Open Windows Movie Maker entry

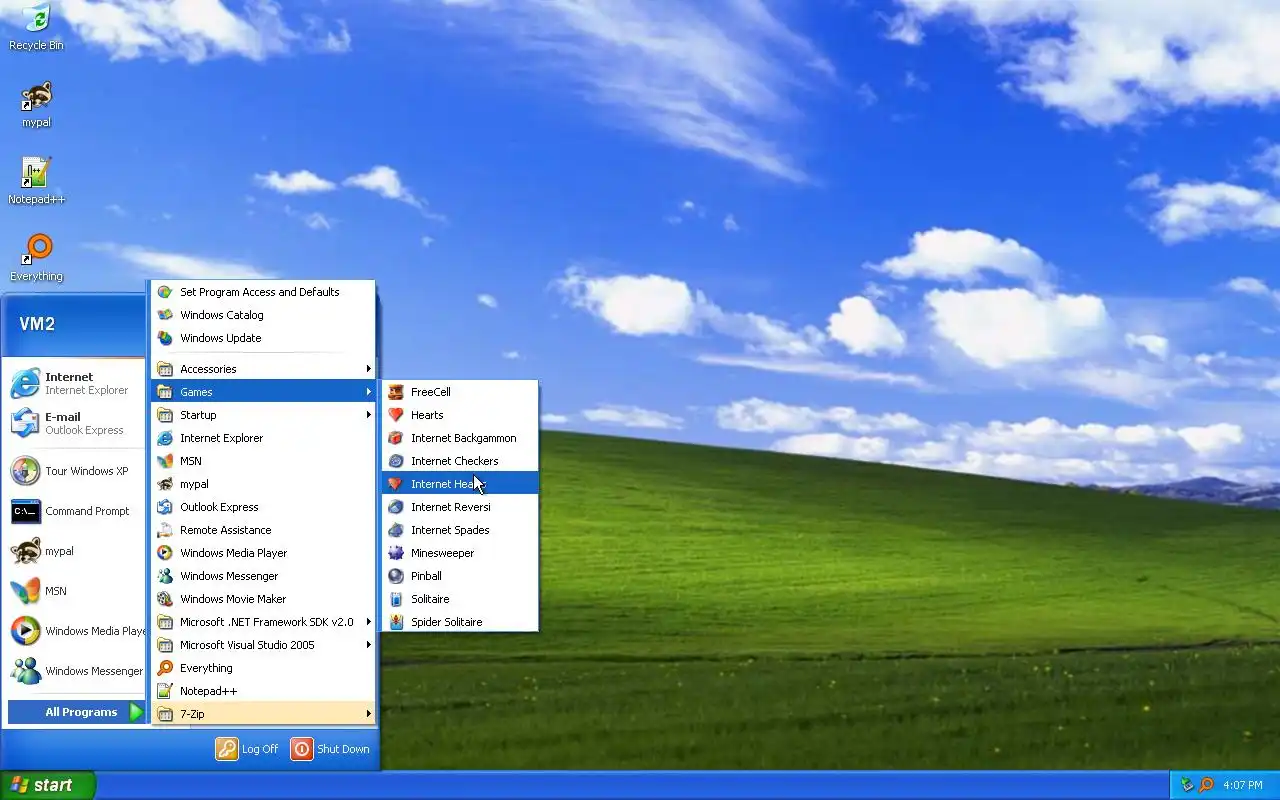[264, 599]
